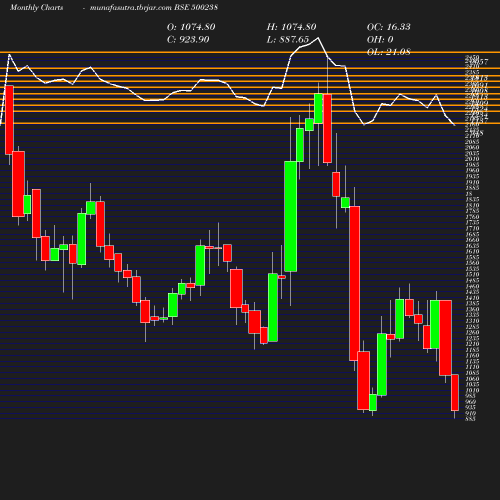Screen dimensions: 500x500
Task: Click the 1910 price axis label
Action: [472, 182]
